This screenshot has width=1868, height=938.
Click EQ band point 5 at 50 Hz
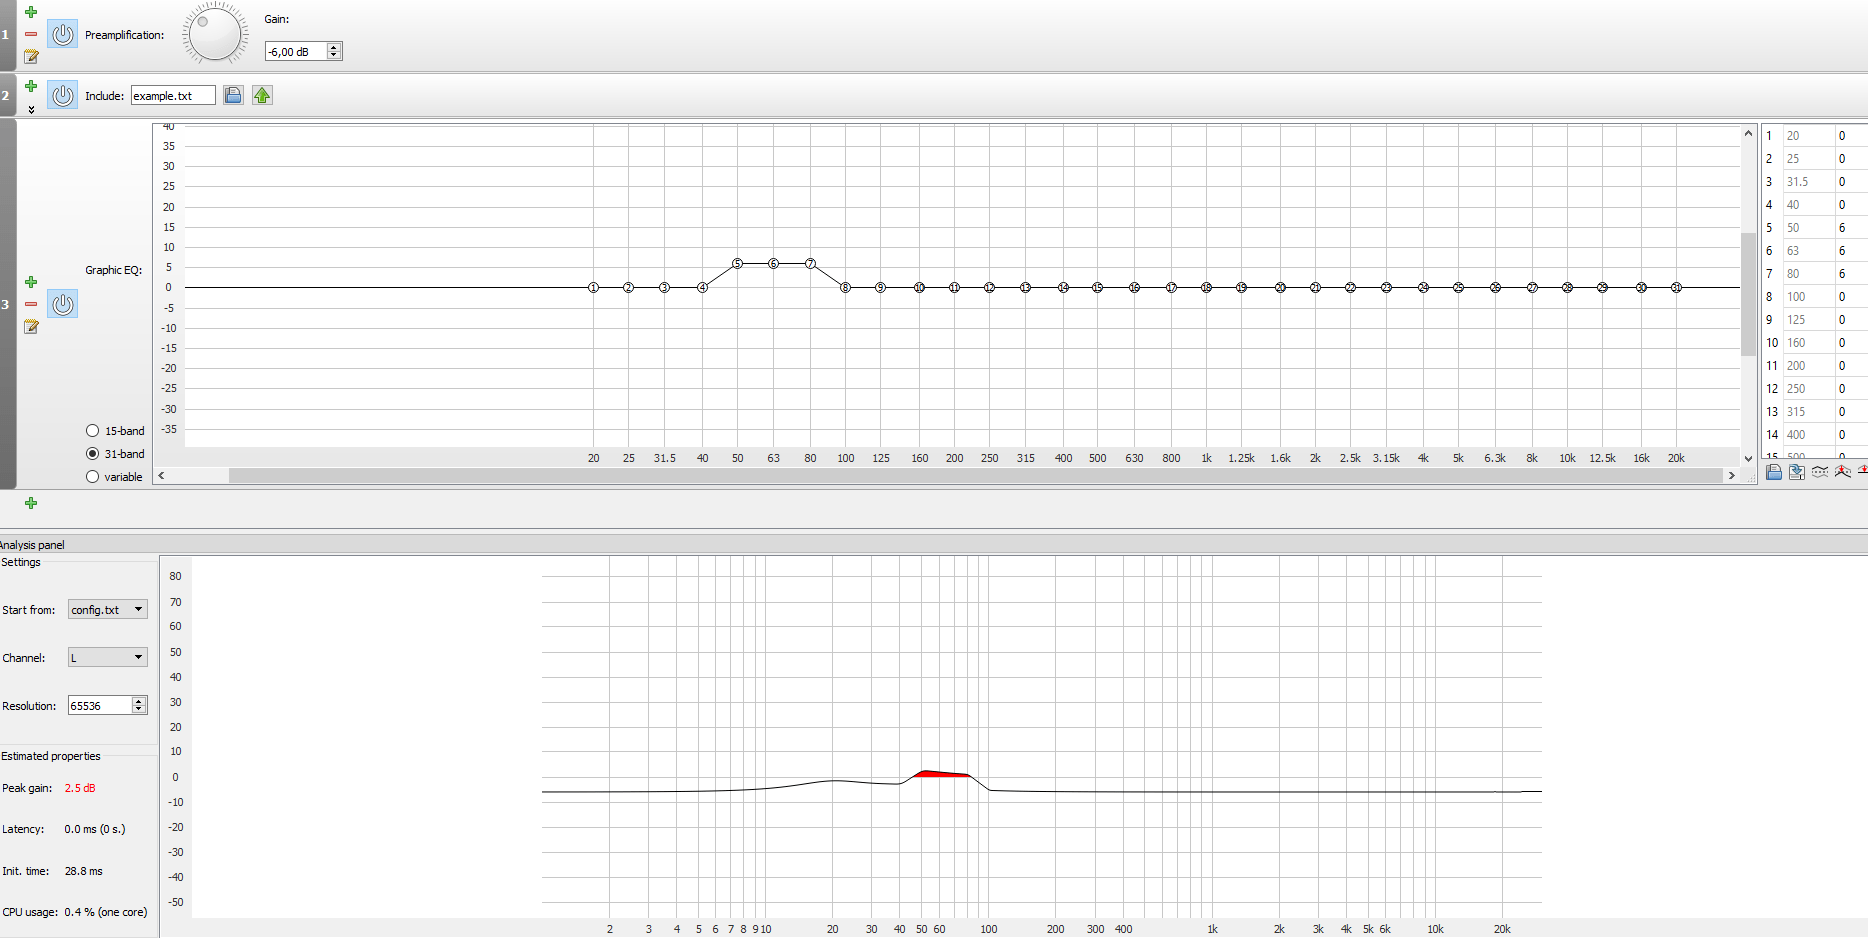point(737,264)
